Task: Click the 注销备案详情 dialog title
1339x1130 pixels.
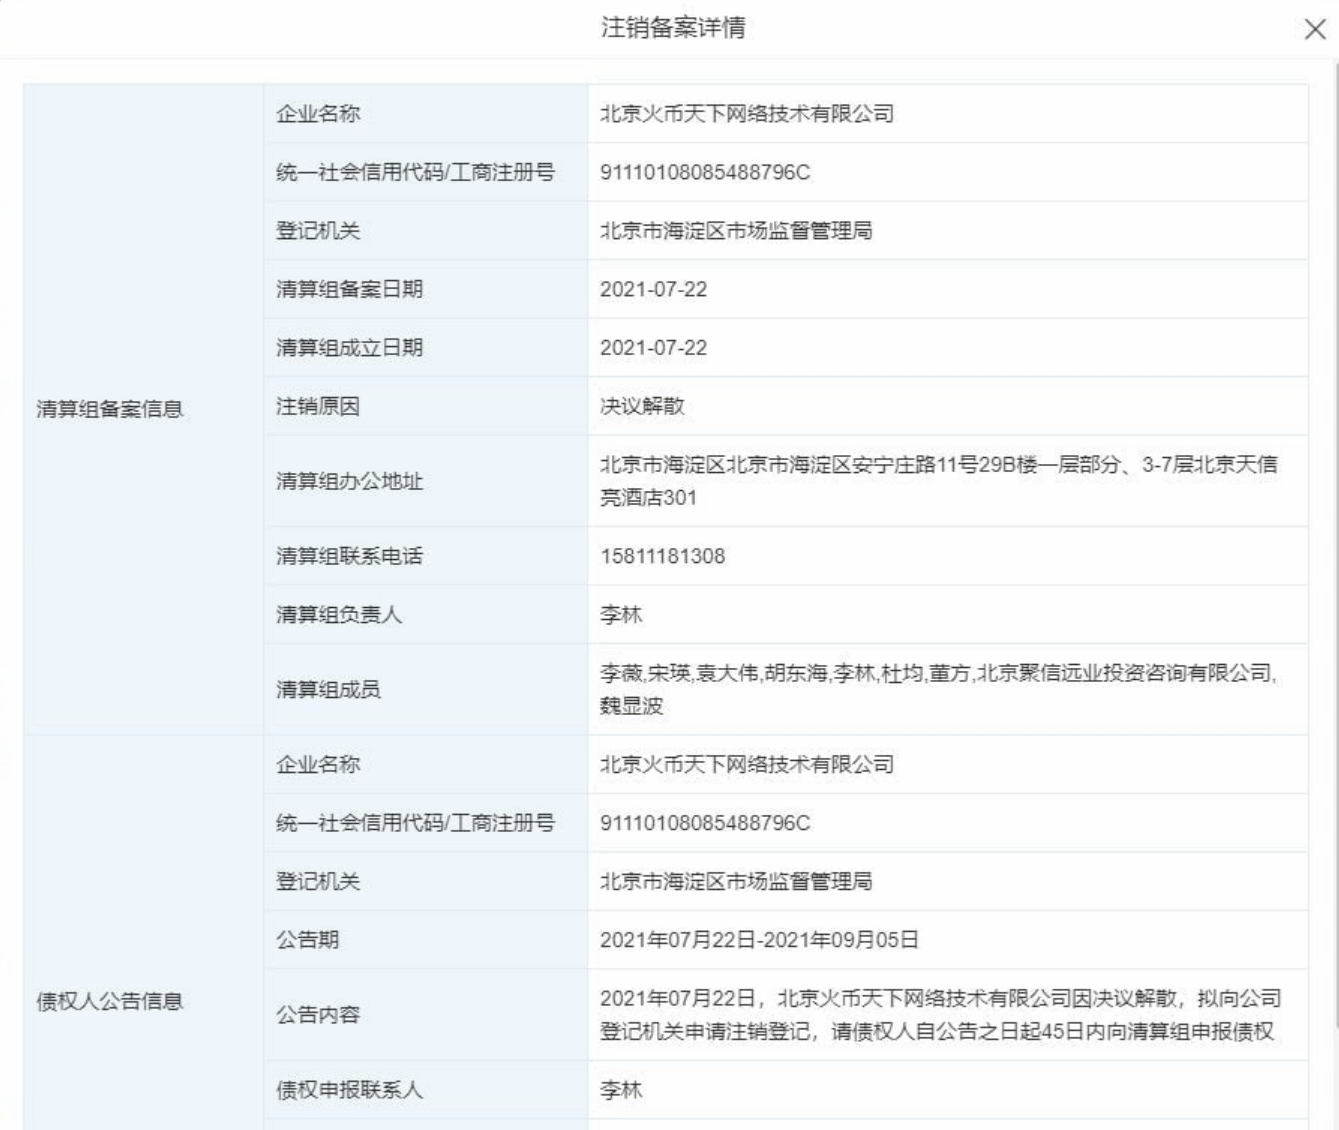Action: point(672,28)
